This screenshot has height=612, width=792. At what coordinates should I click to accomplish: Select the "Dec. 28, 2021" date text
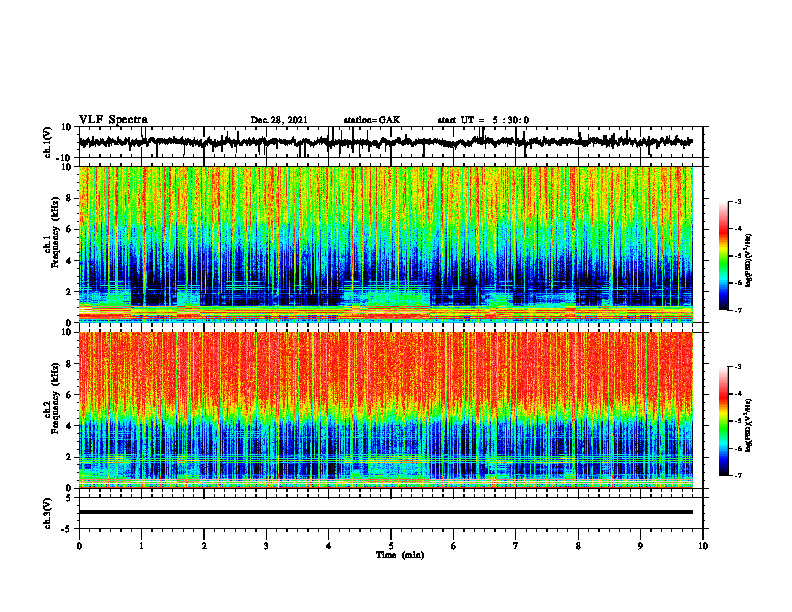[x=279, y=120]
